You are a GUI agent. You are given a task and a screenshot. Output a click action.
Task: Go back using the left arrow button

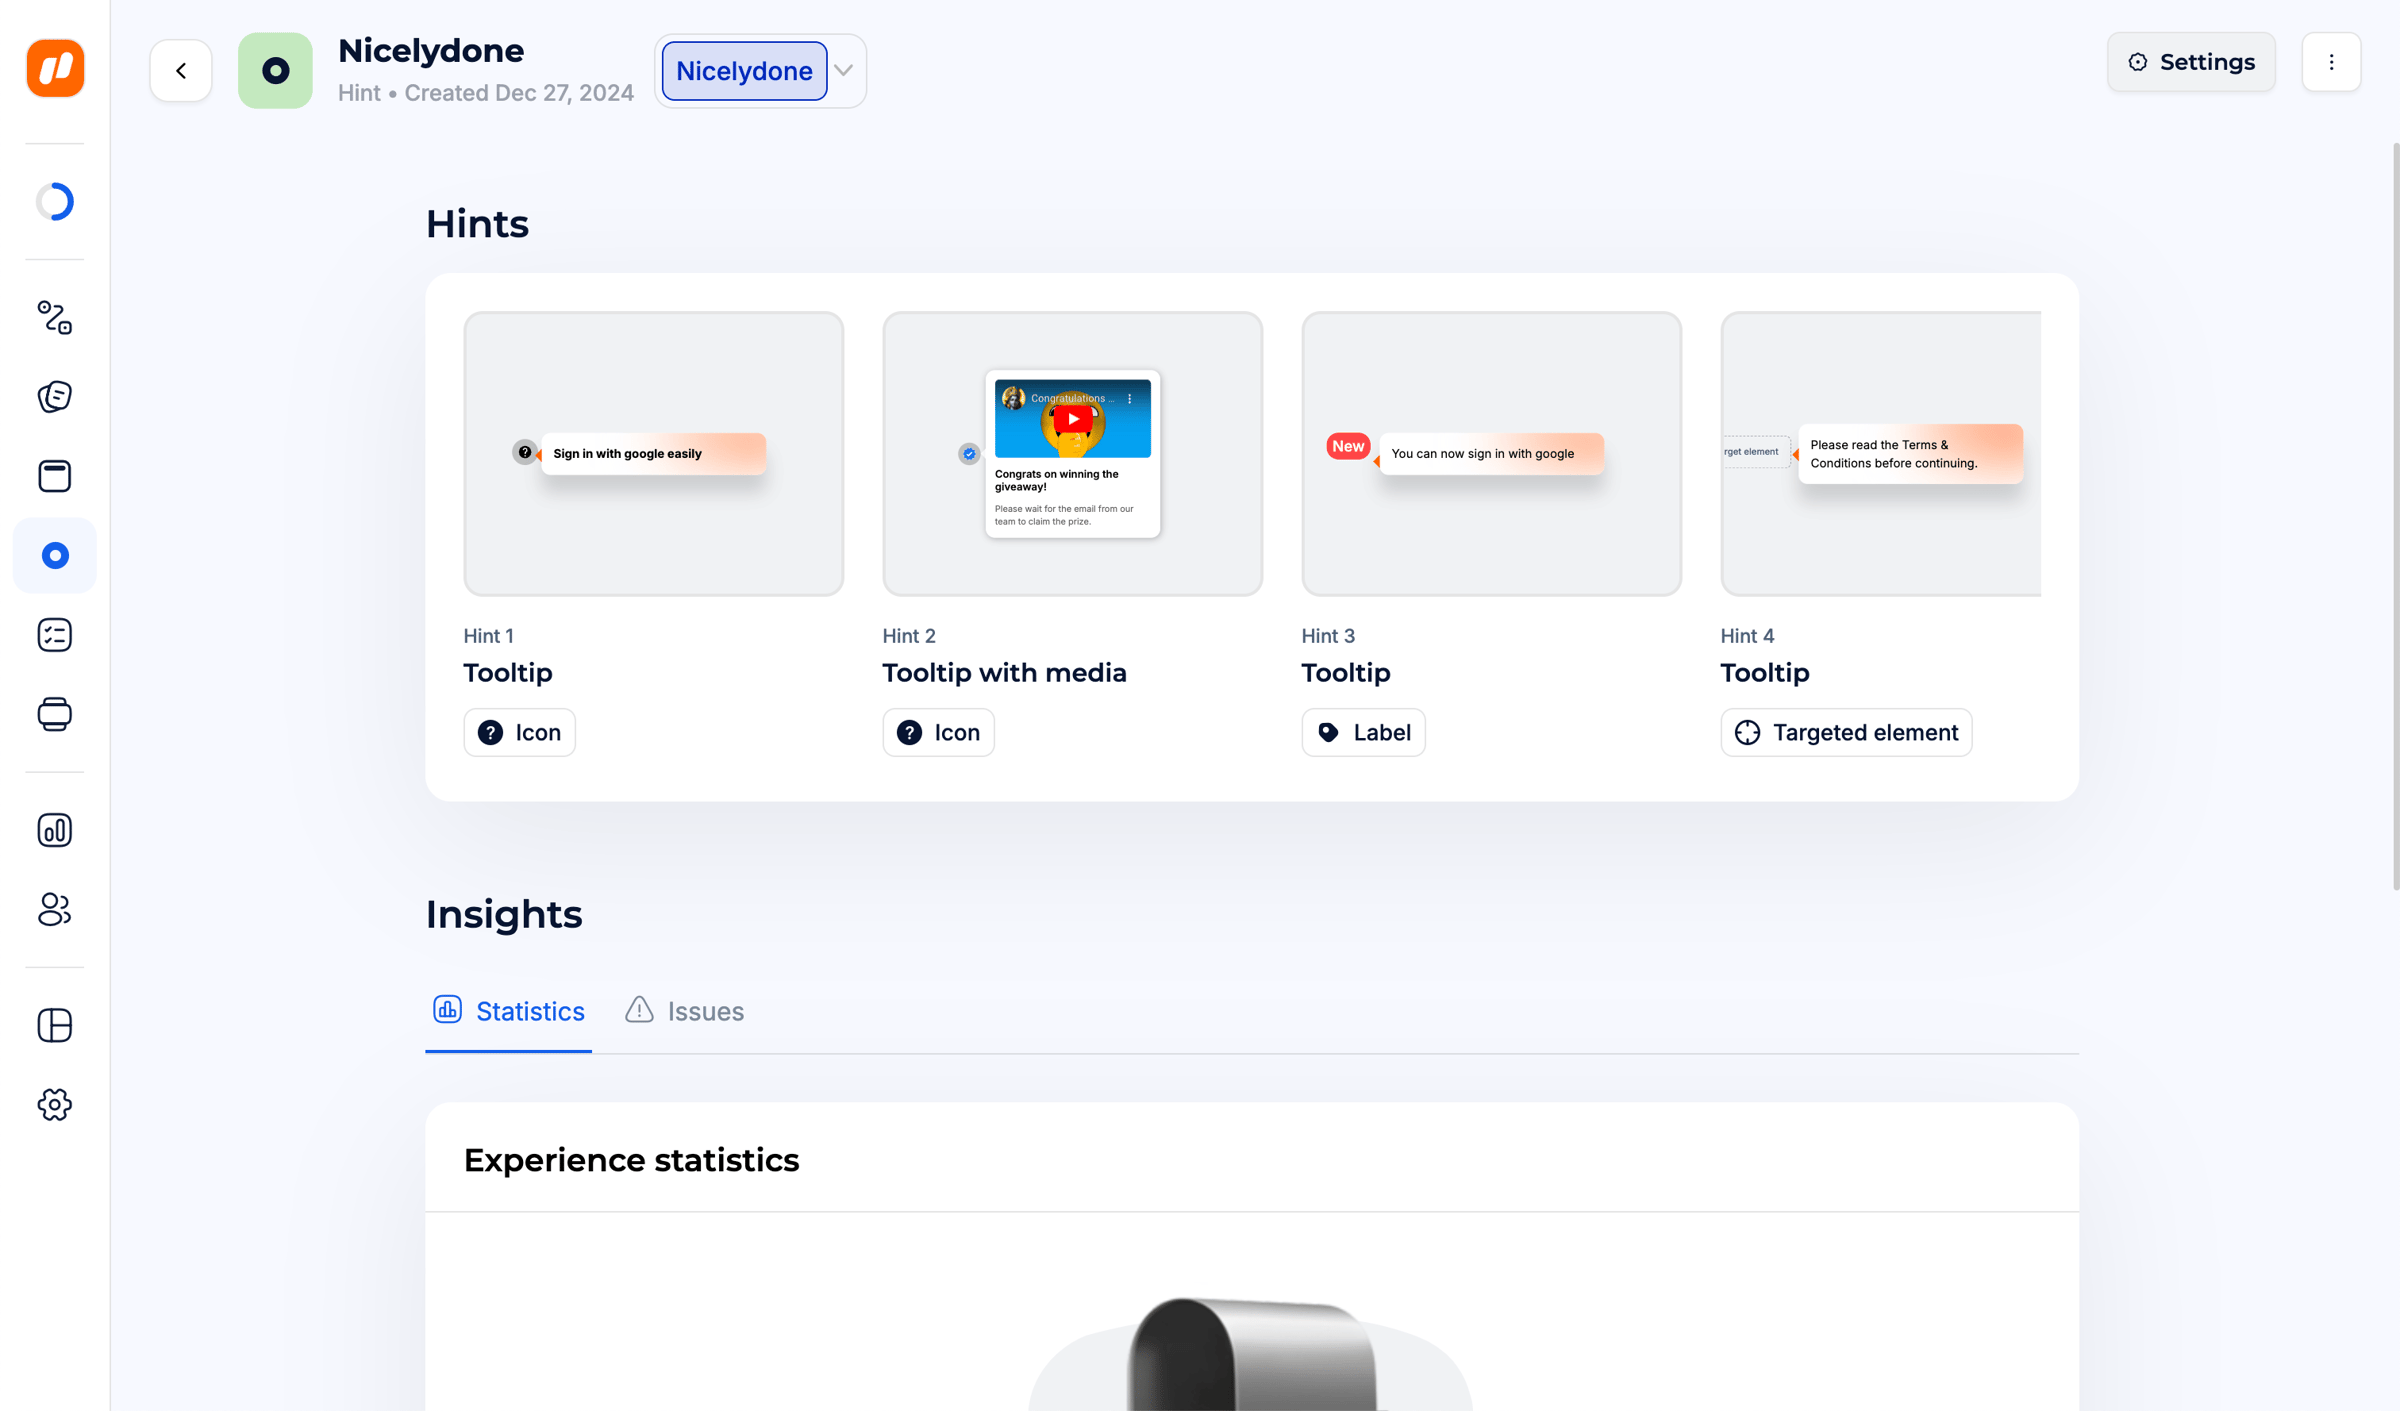[181, 71]
